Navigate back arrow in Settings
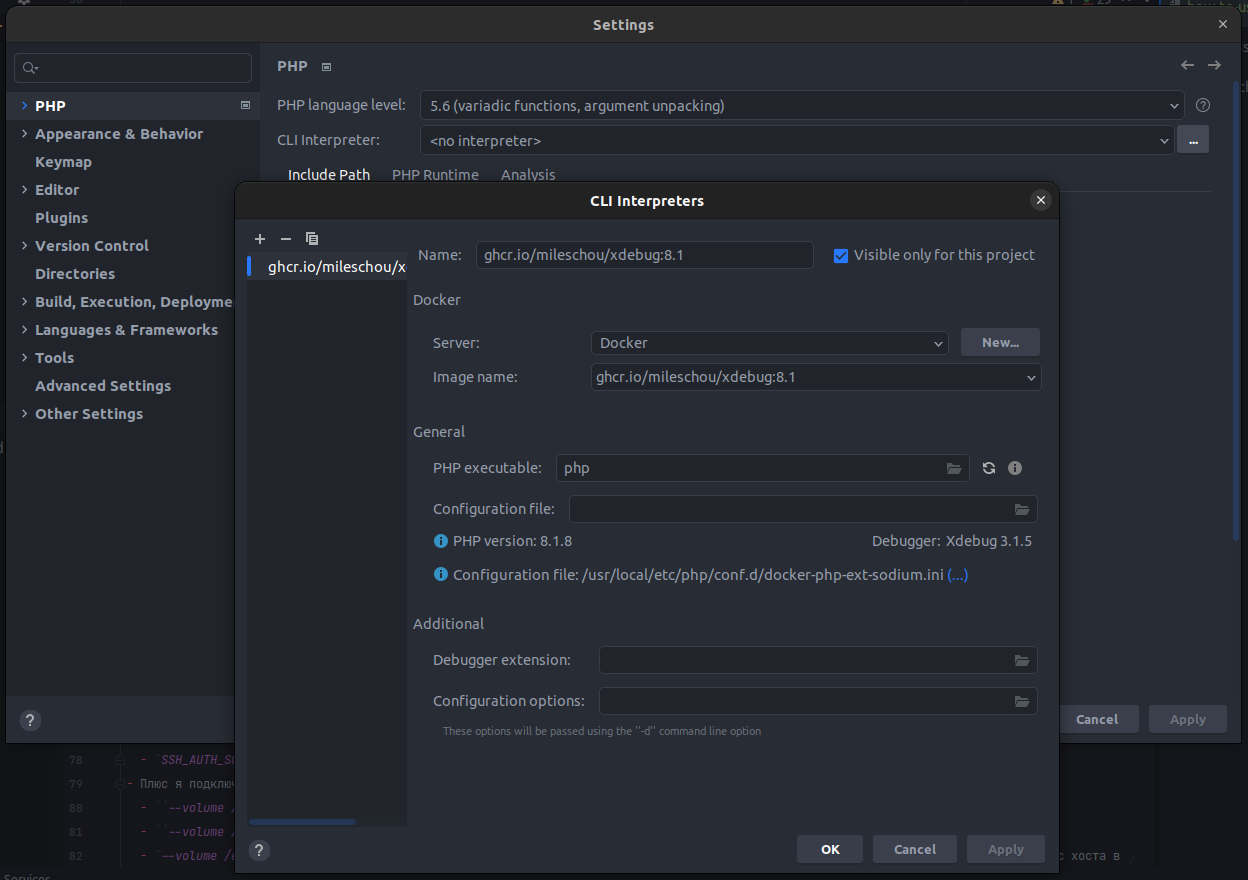 tap(1187, 65)
